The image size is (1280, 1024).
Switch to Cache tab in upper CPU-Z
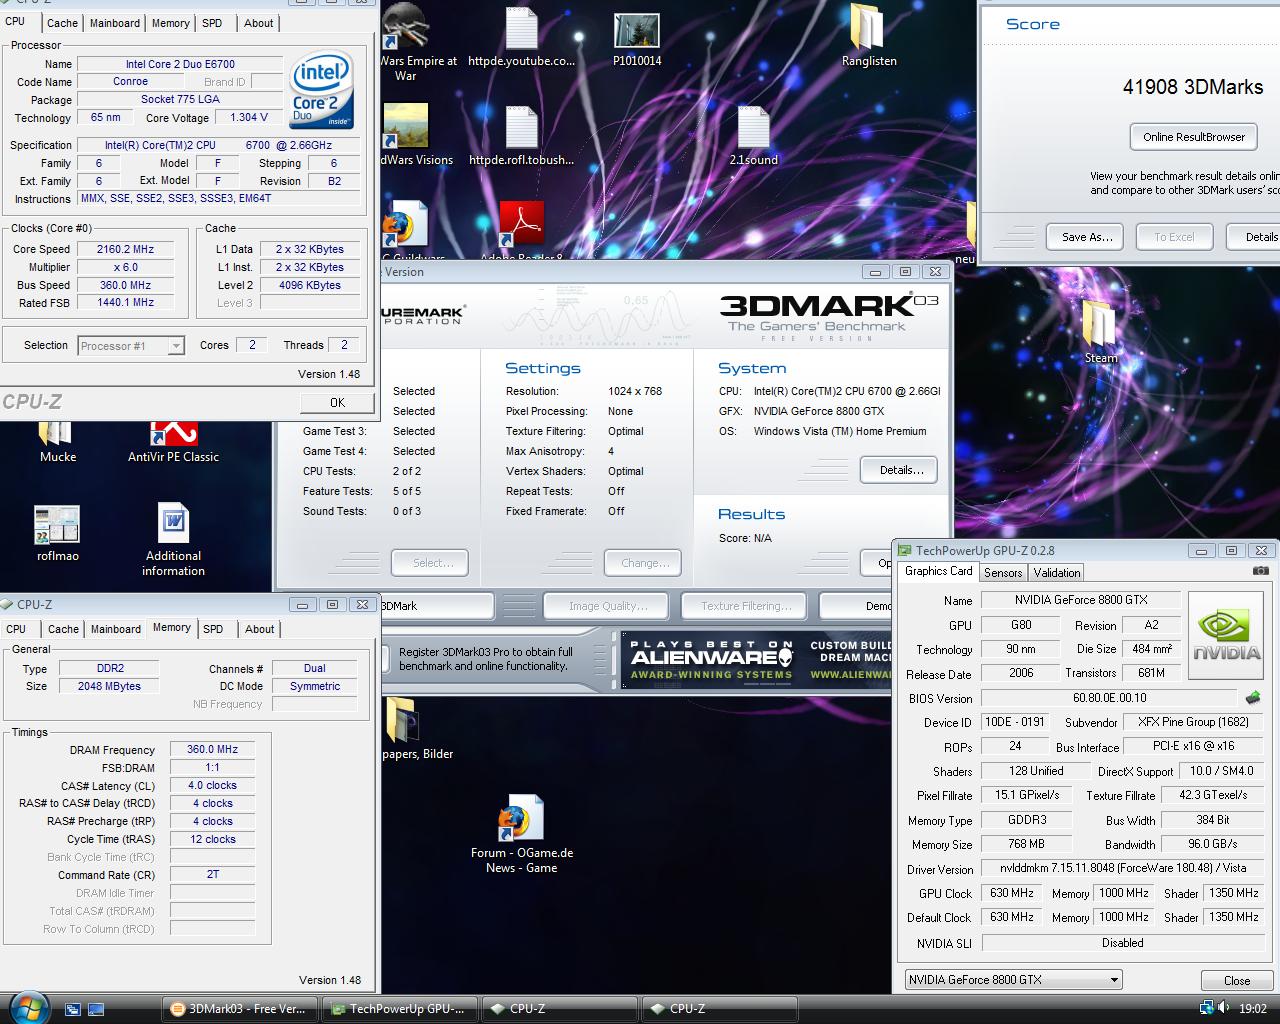(62, 22)
